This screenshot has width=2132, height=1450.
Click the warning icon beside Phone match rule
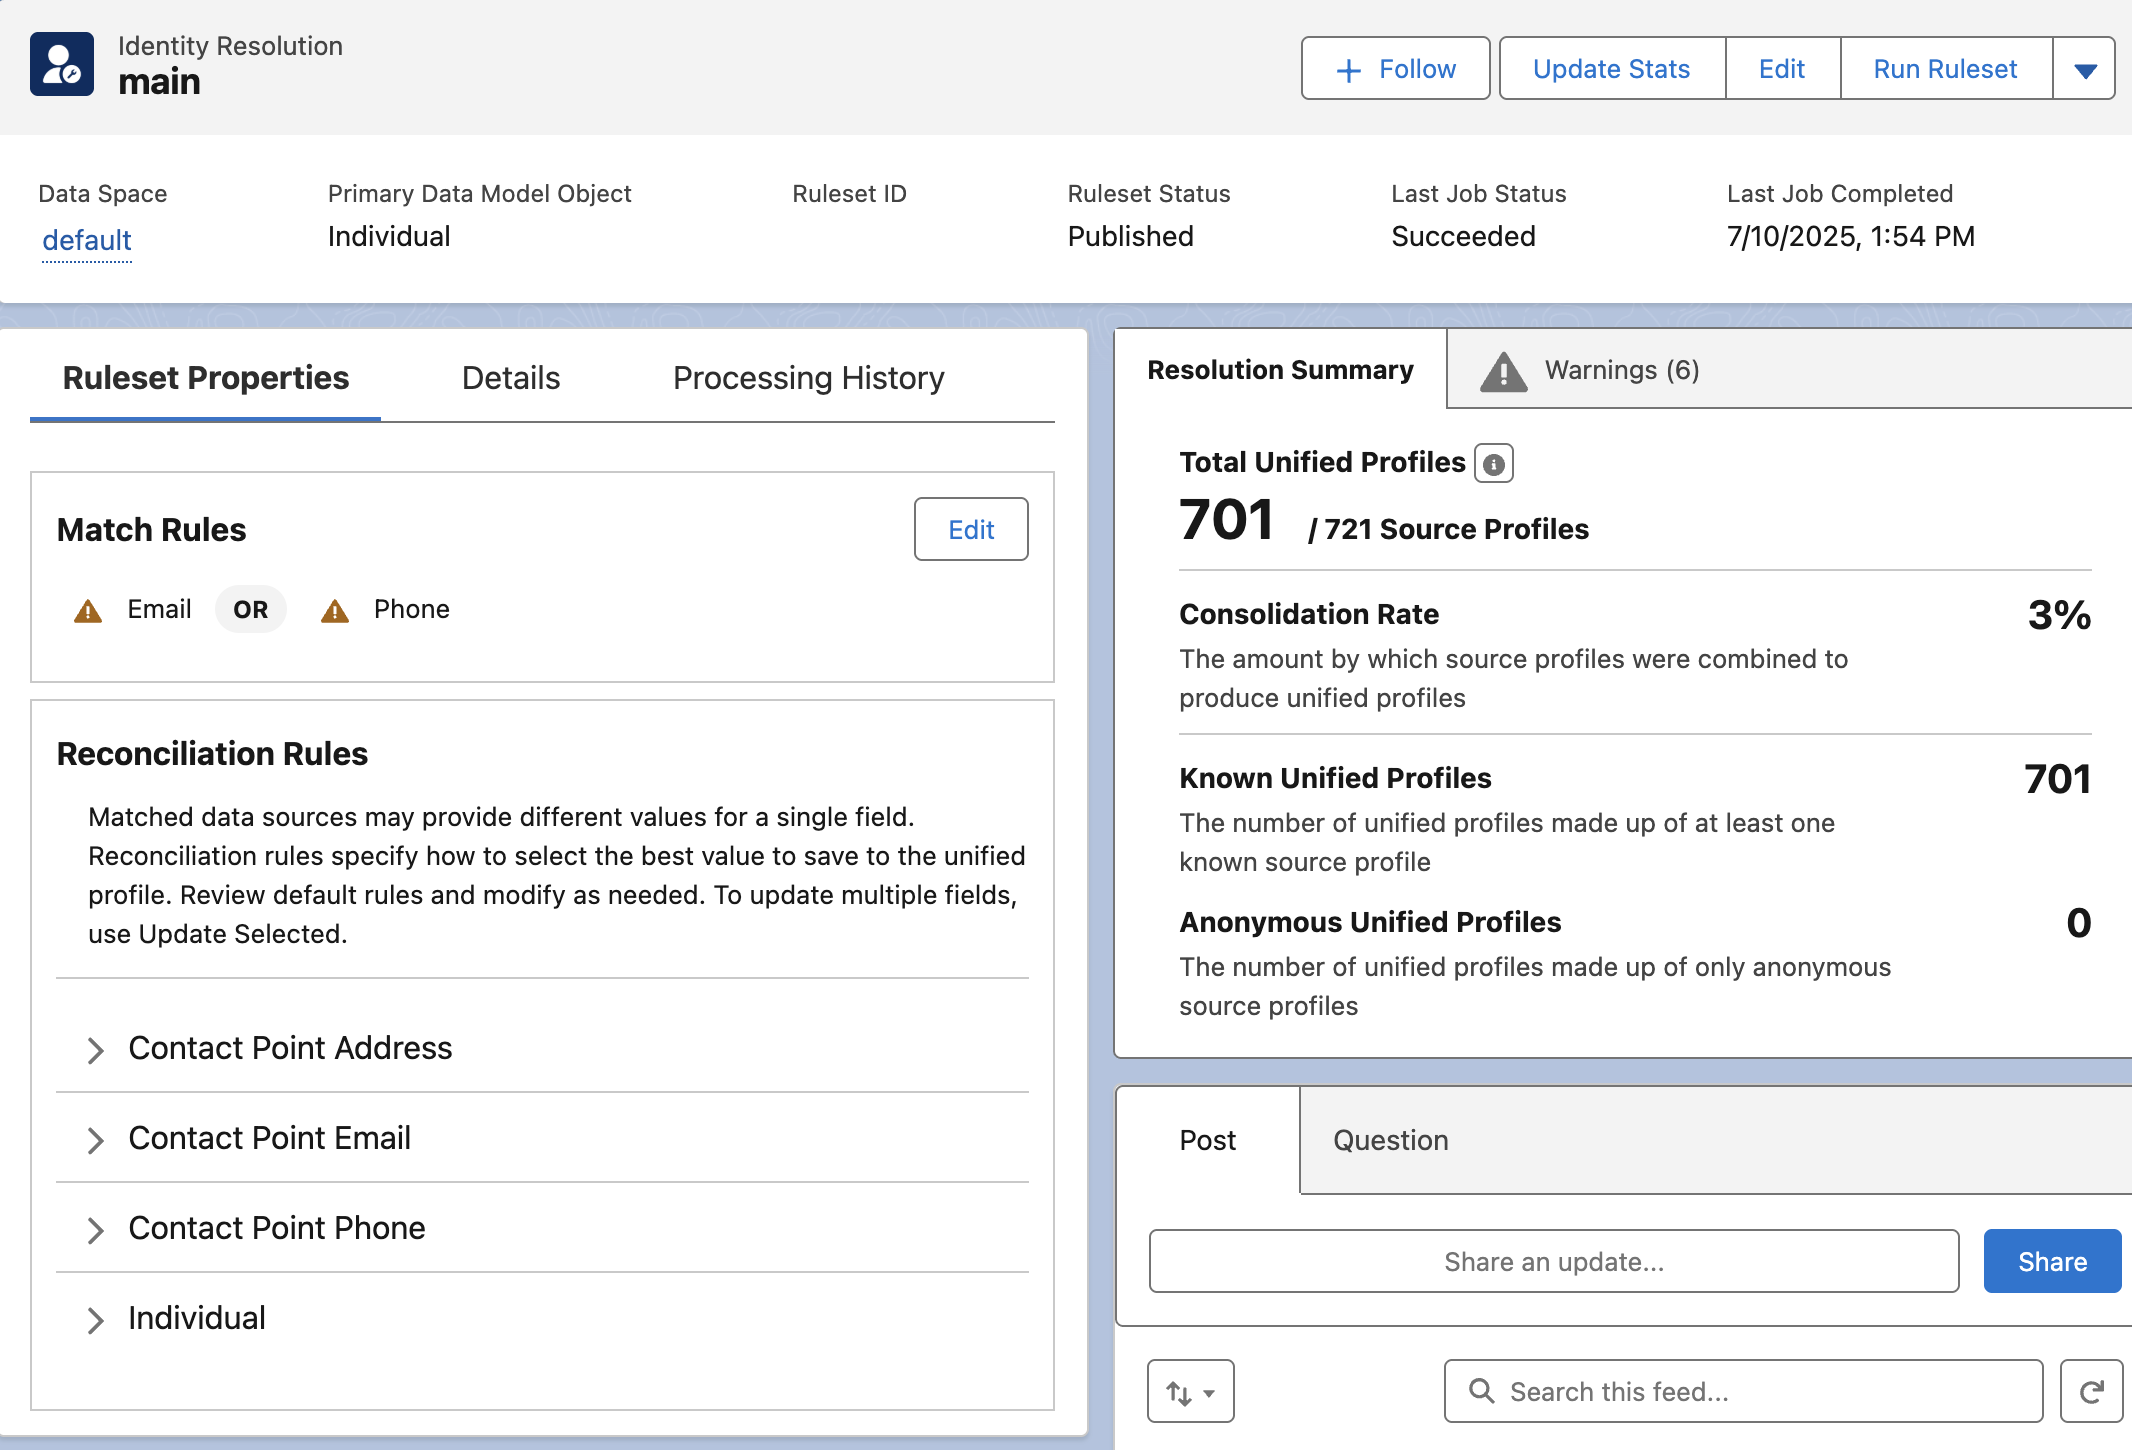(x=335, y=609)
